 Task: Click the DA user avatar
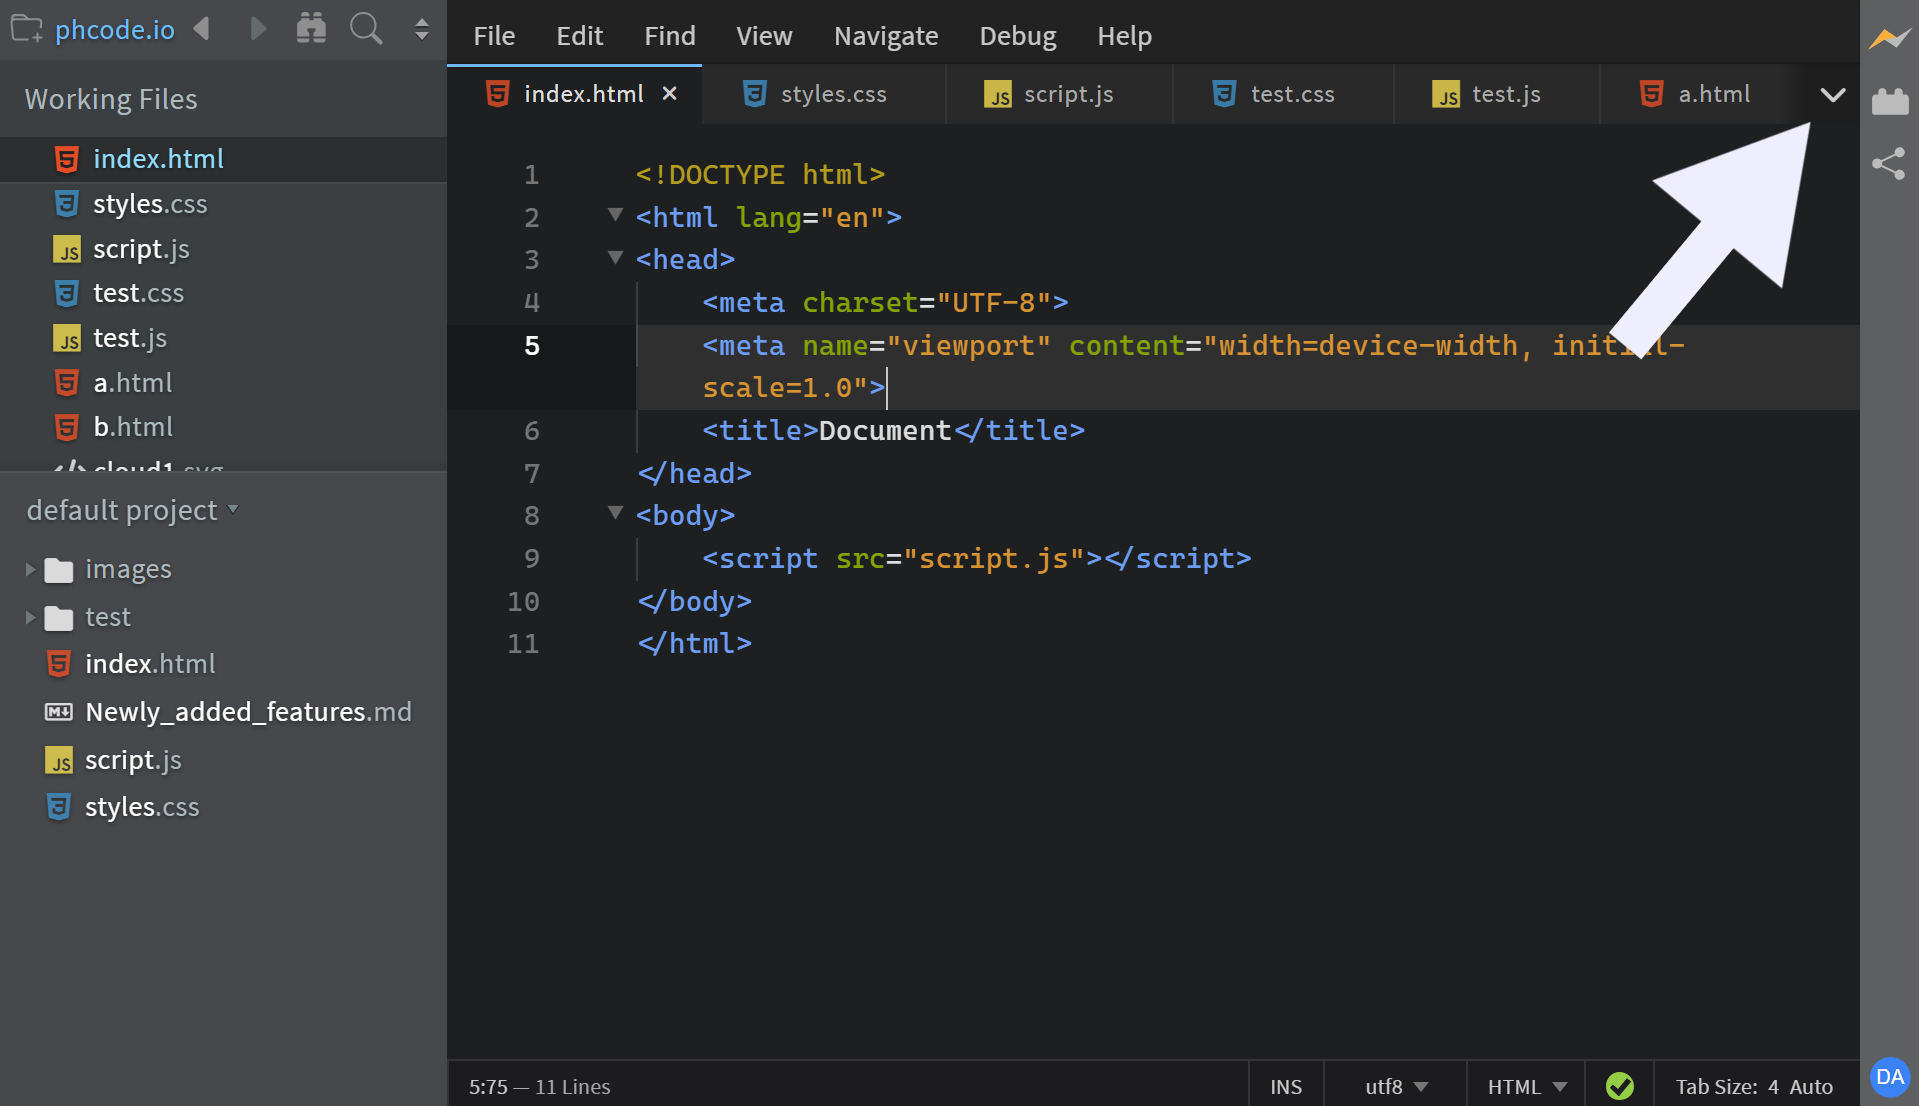pyautogui.click(x=1889, y=1078)
